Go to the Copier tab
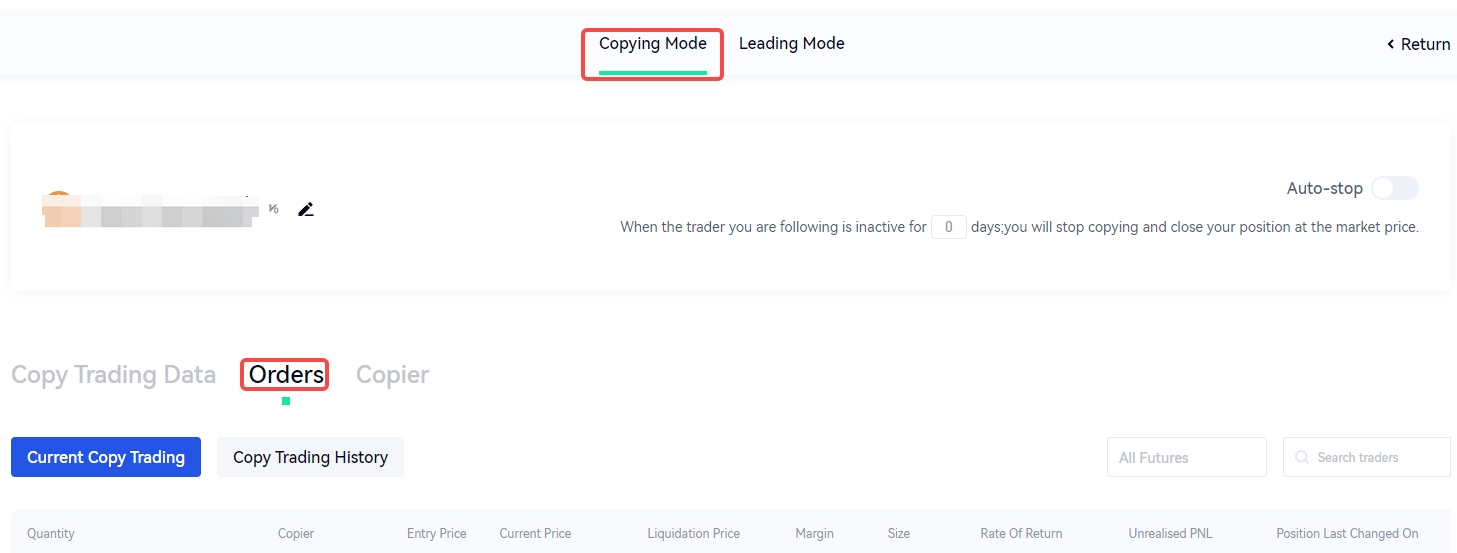This screenshot has width=1457, height=553. point(392,375)
